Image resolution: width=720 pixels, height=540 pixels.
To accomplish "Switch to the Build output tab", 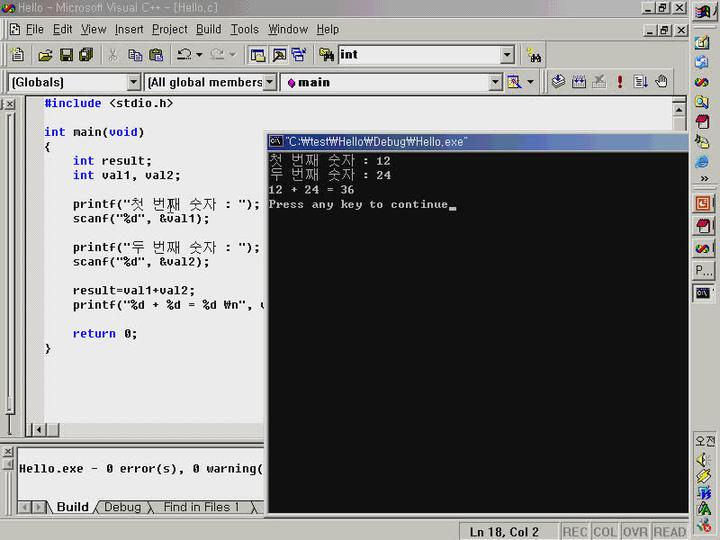I will click(x=73, y=506).
